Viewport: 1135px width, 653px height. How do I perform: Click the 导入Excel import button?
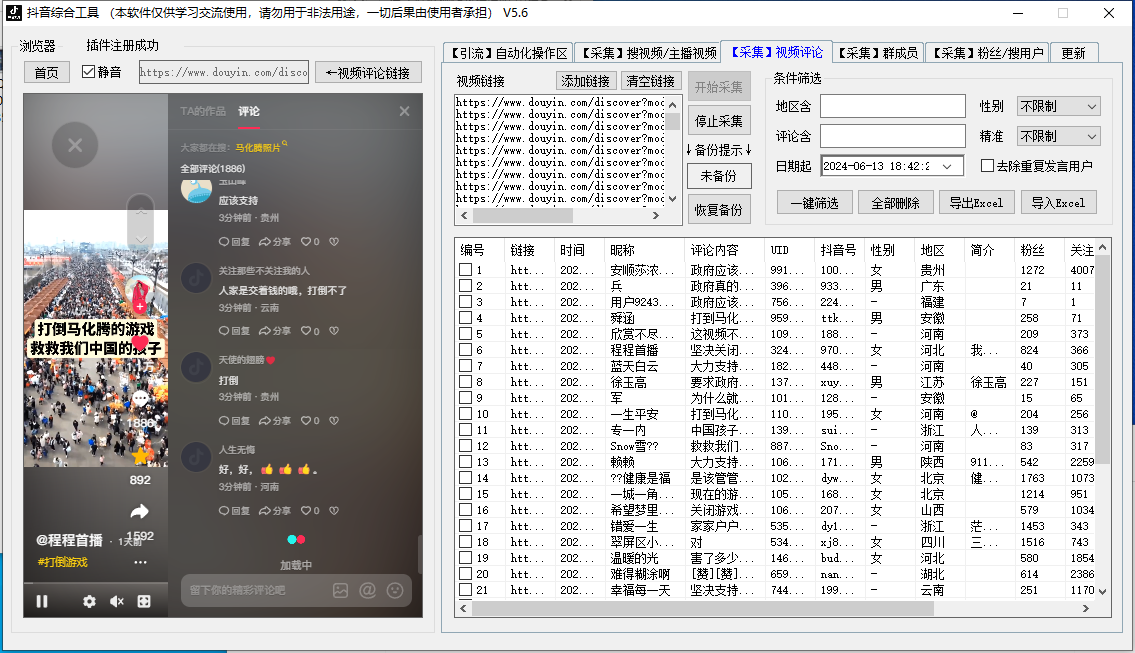pyautogui.click(x=1058, y=203)
